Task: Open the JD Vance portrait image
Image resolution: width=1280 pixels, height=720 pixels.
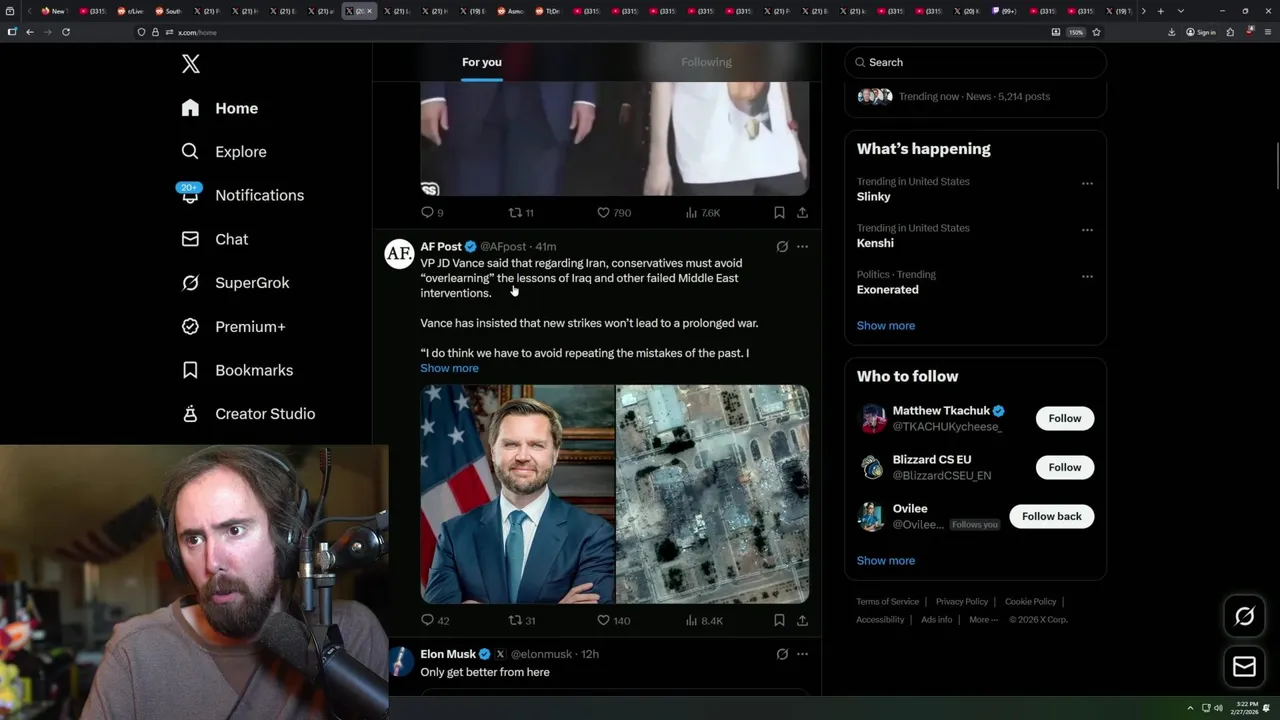Action: point(517,494)
